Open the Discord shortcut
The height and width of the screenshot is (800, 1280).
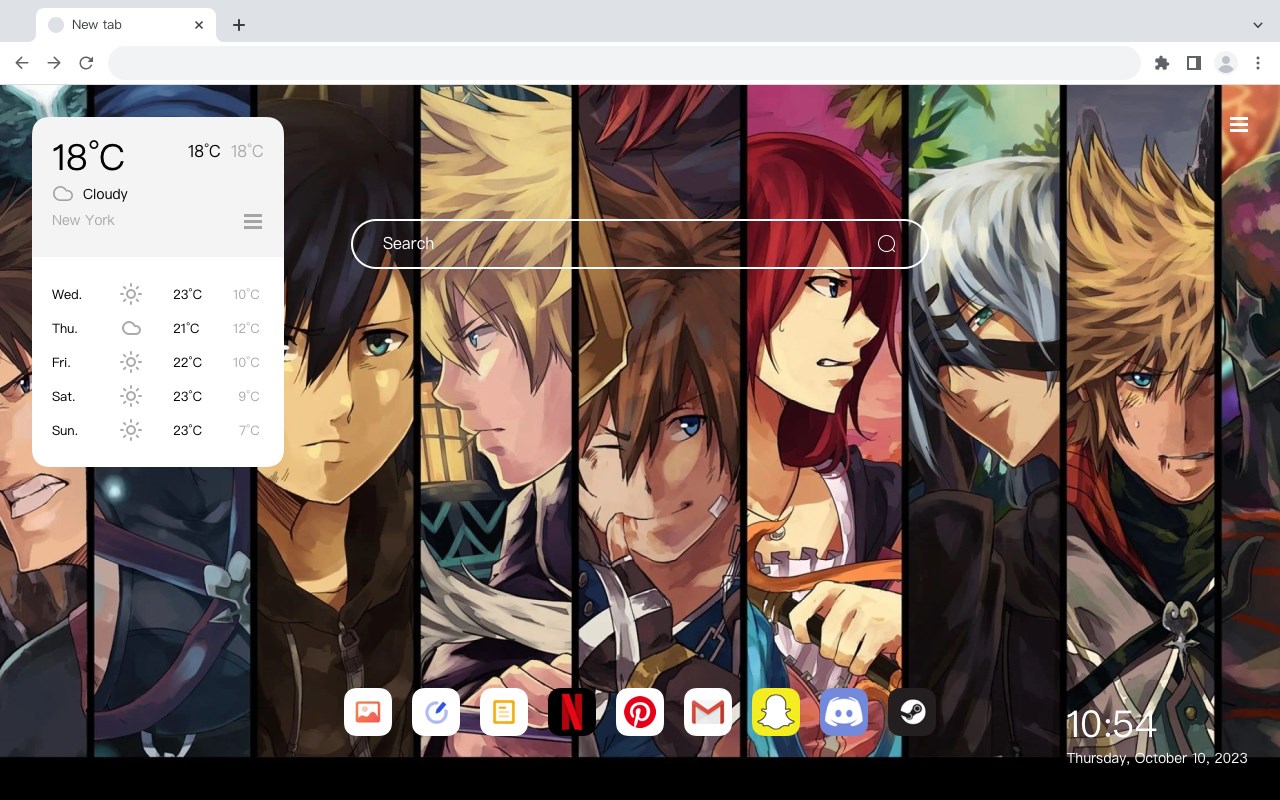(844, 712)
